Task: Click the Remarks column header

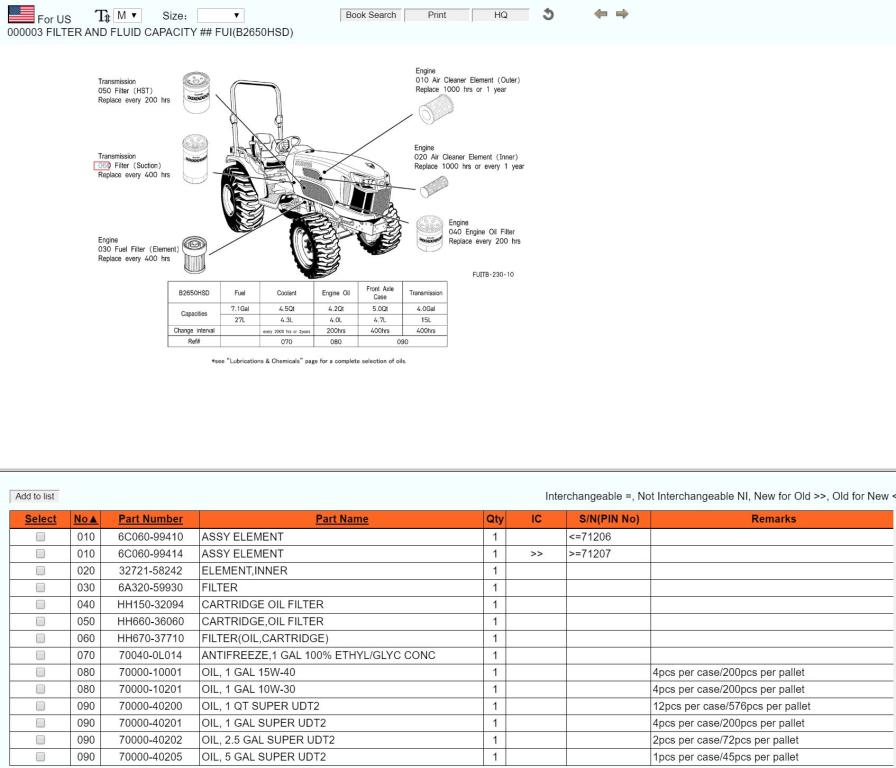Action: [773, 519]
